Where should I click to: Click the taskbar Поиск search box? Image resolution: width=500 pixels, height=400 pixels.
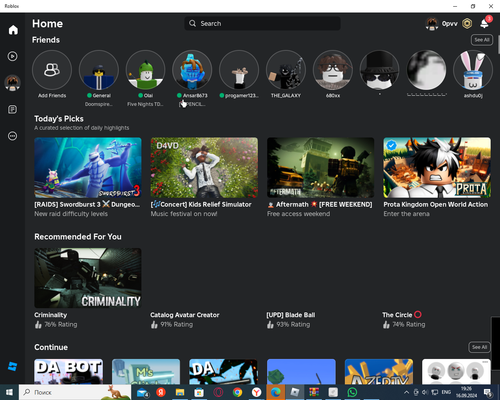75,392
